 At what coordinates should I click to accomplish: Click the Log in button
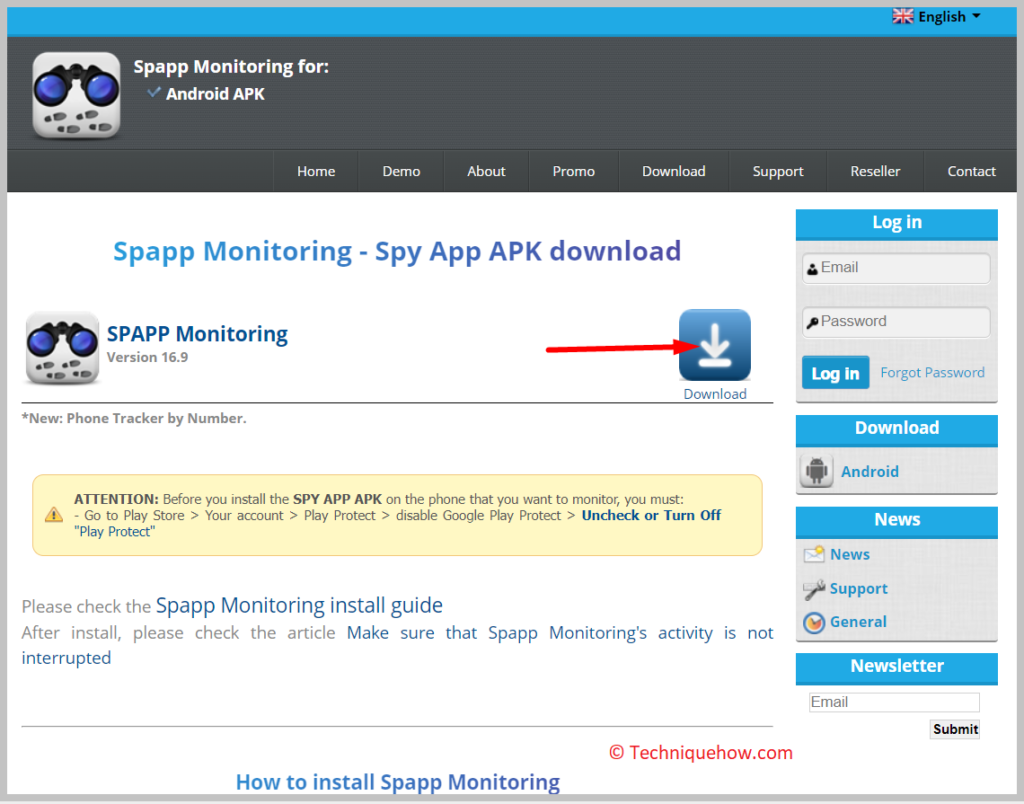tap(835, 373)
